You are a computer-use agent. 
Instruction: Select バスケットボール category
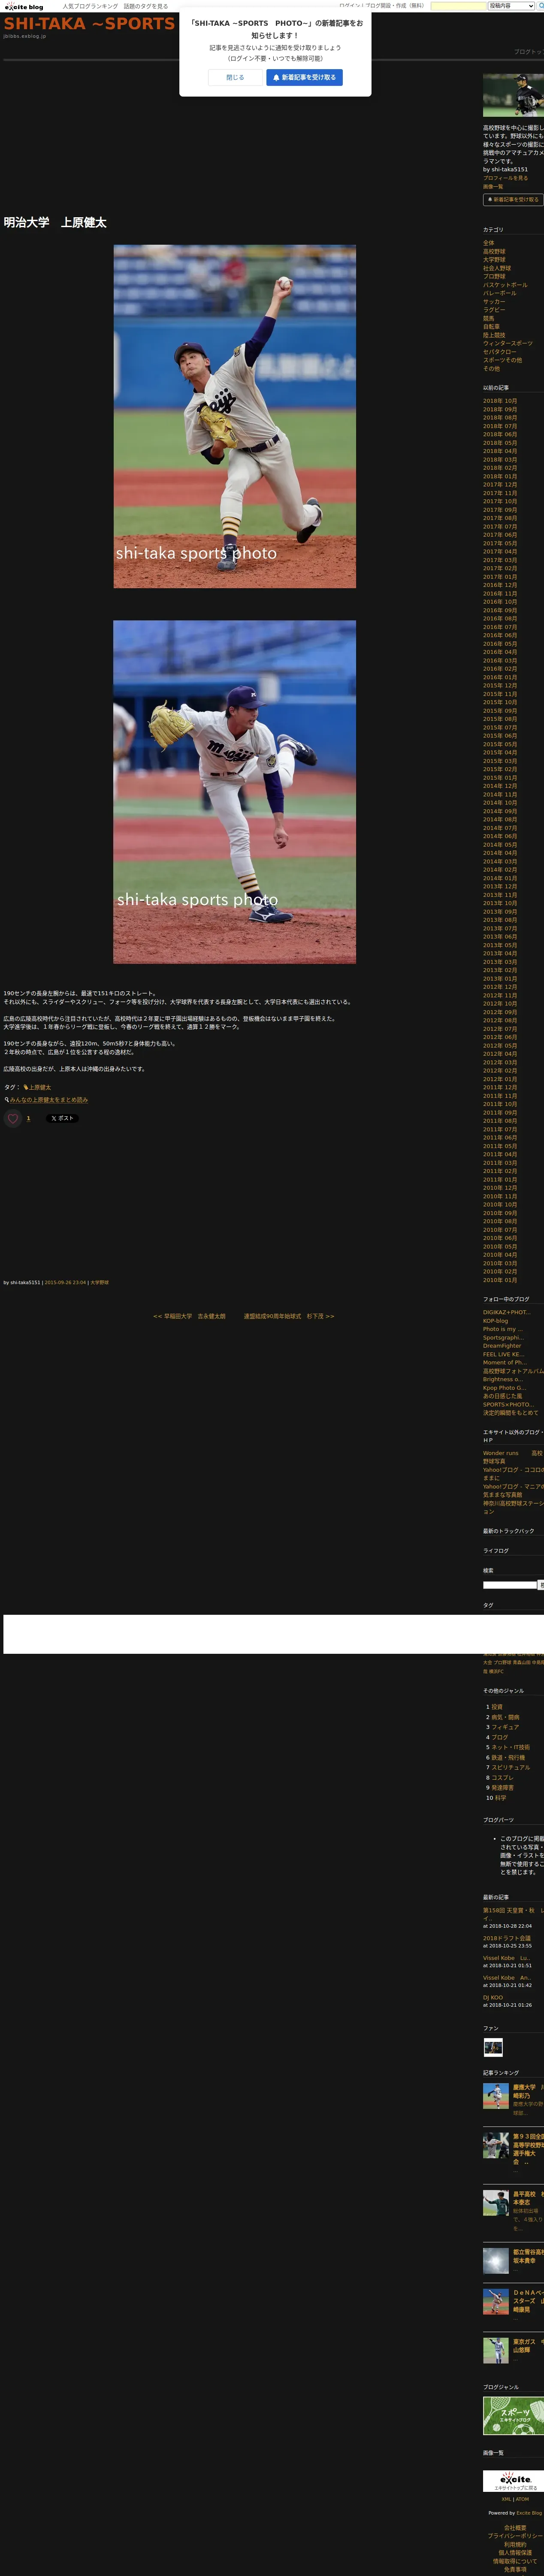pyautogui.click(x=505, y=285)
